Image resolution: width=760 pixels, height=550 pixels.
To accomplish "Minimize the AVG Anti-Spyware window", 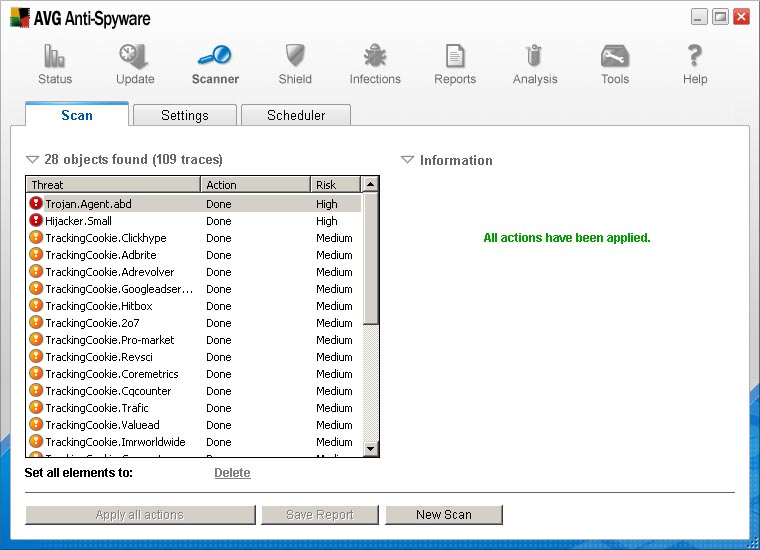I will (699, 17).
